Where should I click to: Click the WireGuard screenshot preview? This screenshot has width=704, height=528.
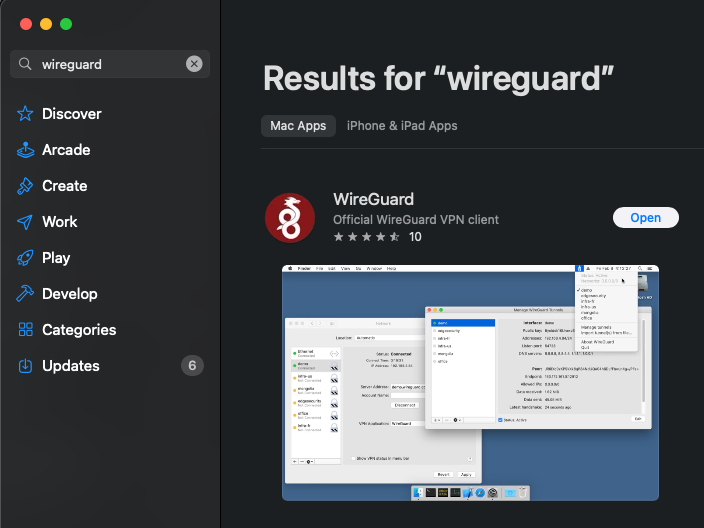[x=470, y=382]
